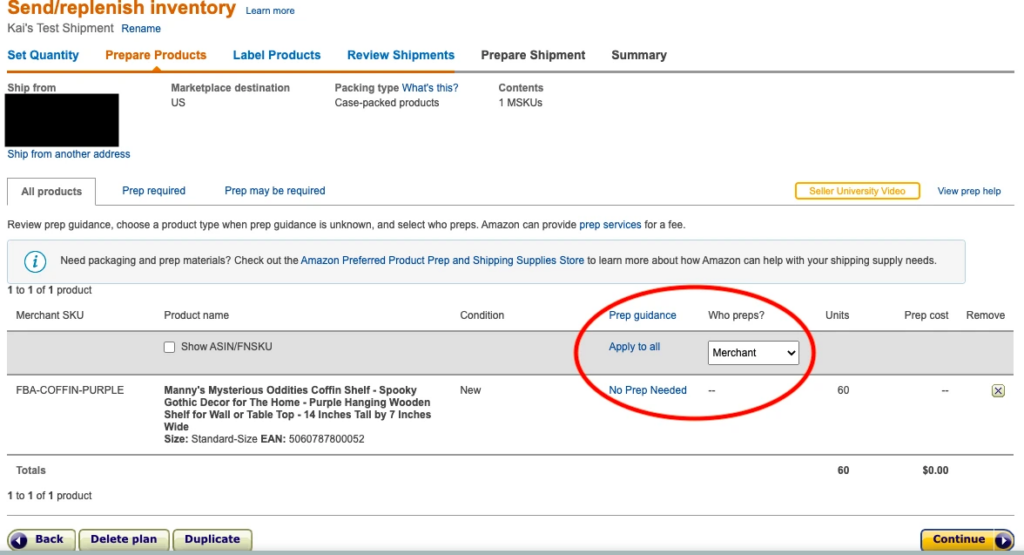The height and width of the screenshot is (555, 1024).
Task: Select the Prep required tab
Action: 154,190
